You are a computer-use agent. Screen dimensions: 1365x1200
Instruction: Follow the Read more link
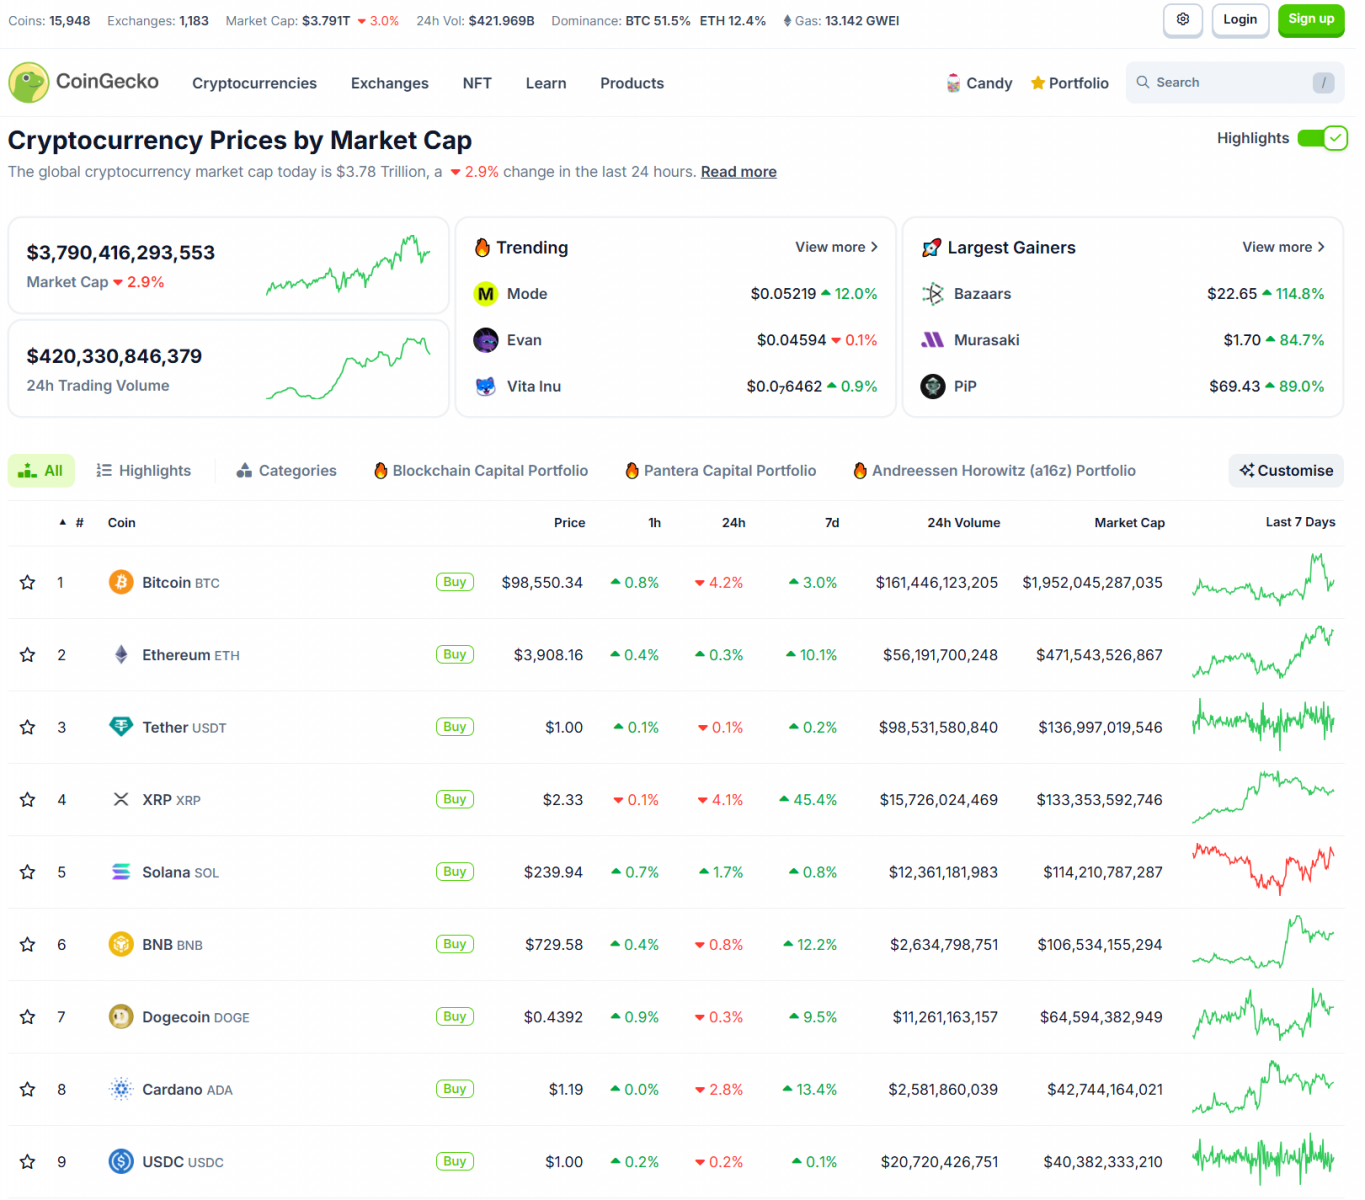738,172
